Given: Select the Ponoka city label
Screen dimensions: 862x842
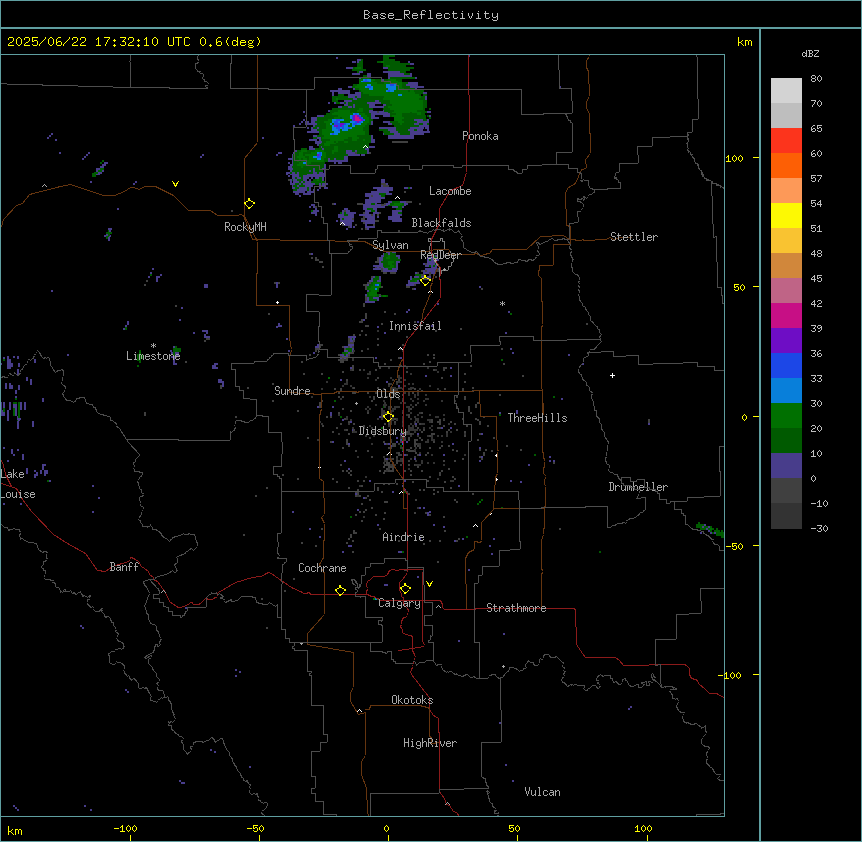Looking at the screenshot, I should click(480, 136).
